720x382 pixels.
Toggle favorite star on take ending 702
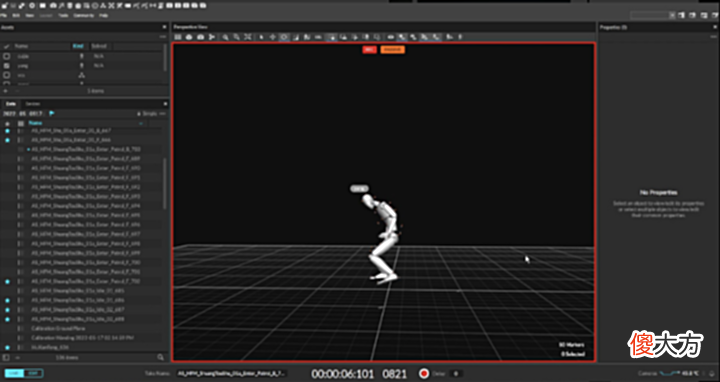click(x=7, y=281)
